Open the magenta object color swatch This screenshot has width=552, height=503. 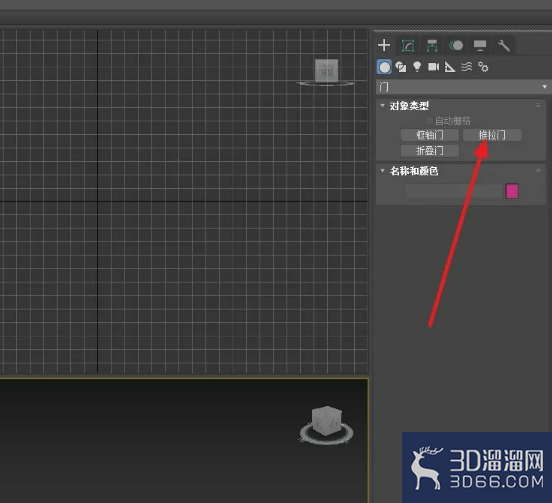pyautogui.click(x=512, y=191)
